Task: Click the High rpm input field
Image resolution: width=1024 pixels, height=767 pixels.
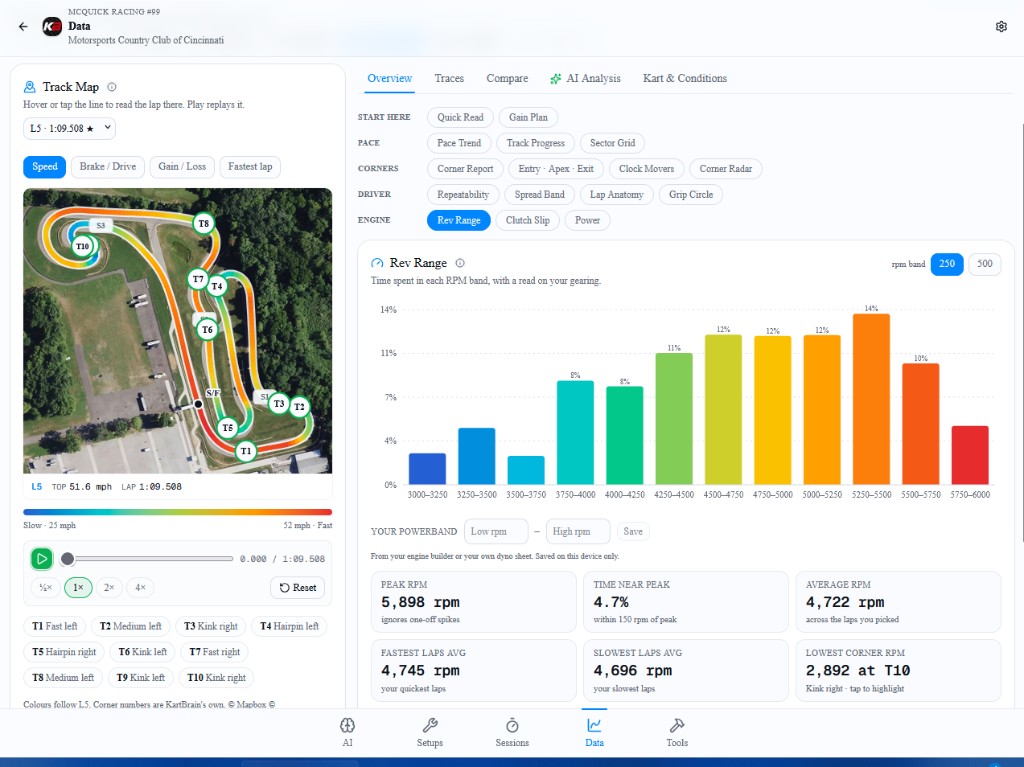Action: coord(578,532)
